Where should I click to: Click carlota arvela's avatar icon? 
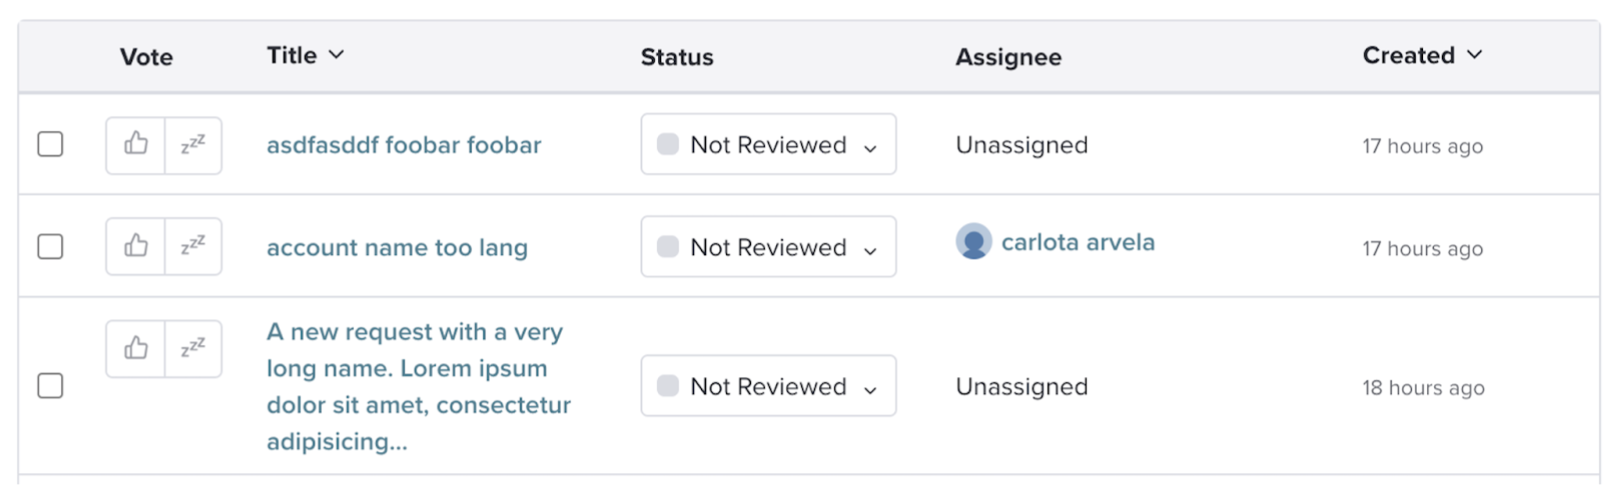point(973,242)
